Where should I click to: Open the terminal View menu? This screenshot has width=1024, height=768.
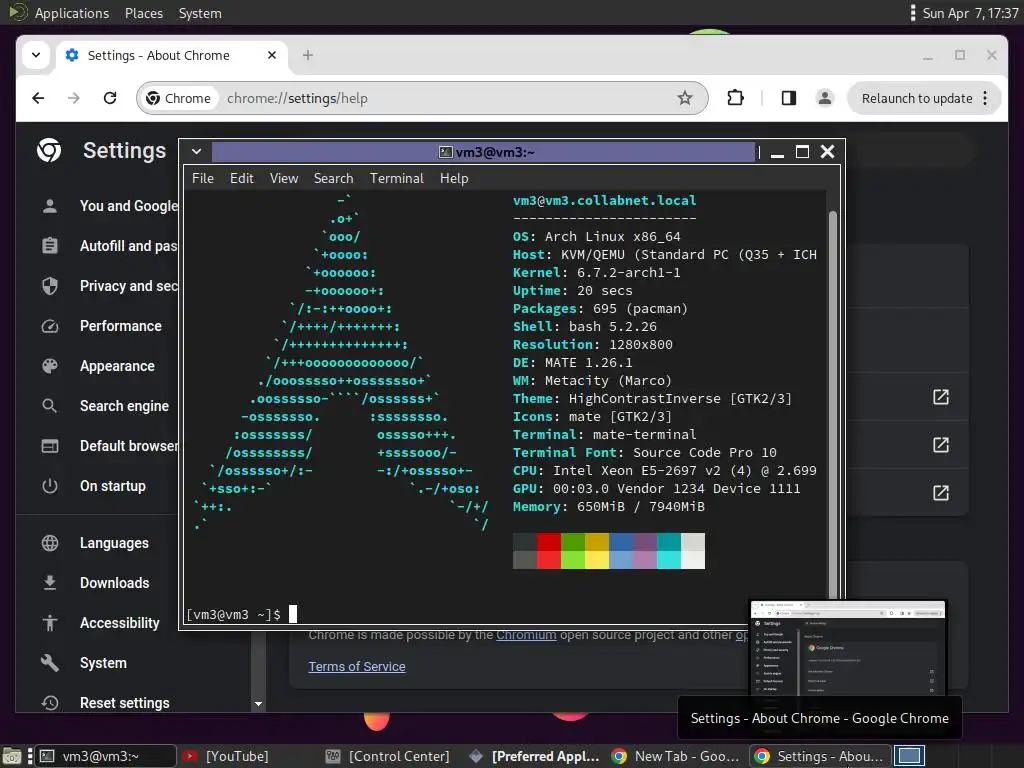tap(284, 178)
